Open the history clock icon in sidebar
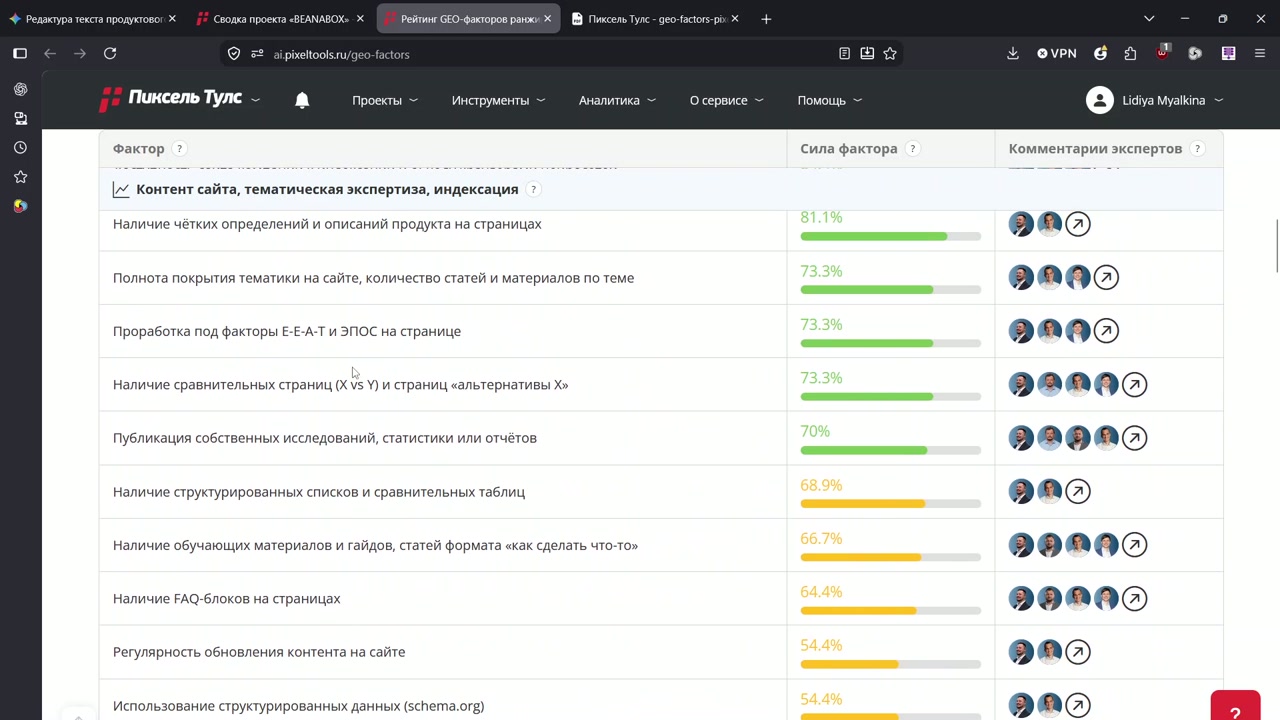Screen dimensions: 1280x720 20,147
